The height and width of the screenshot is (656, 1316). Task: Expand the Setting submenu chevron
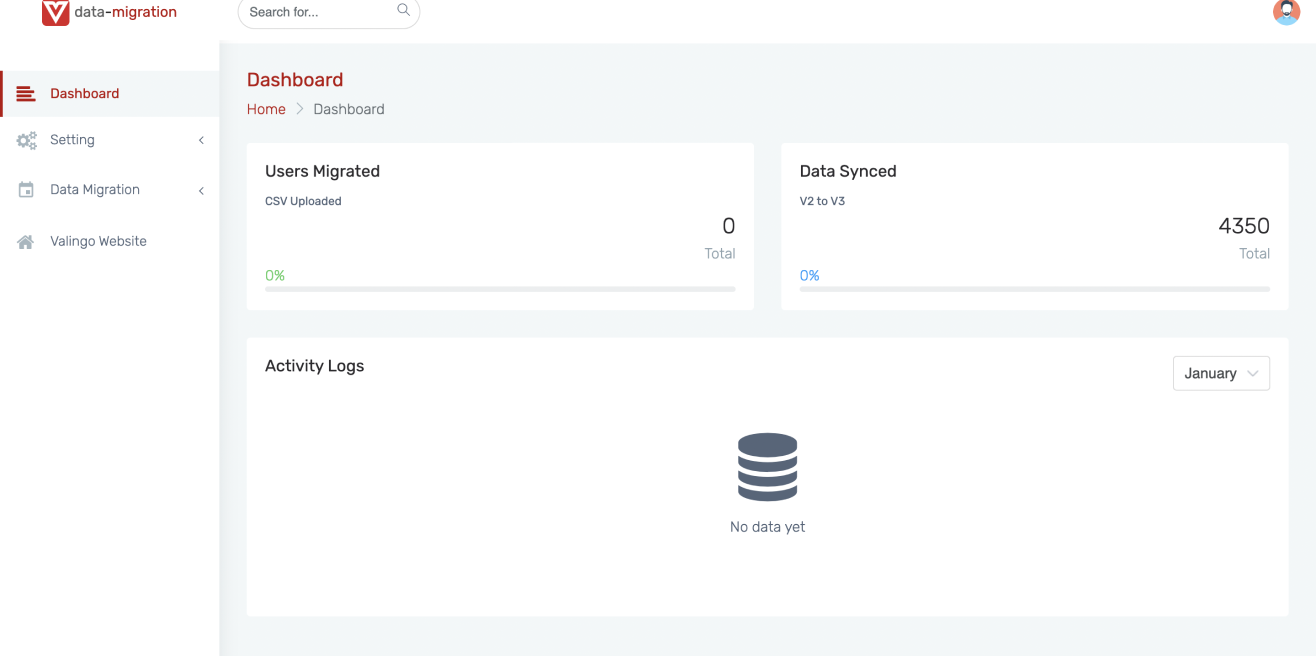(201, 141)
